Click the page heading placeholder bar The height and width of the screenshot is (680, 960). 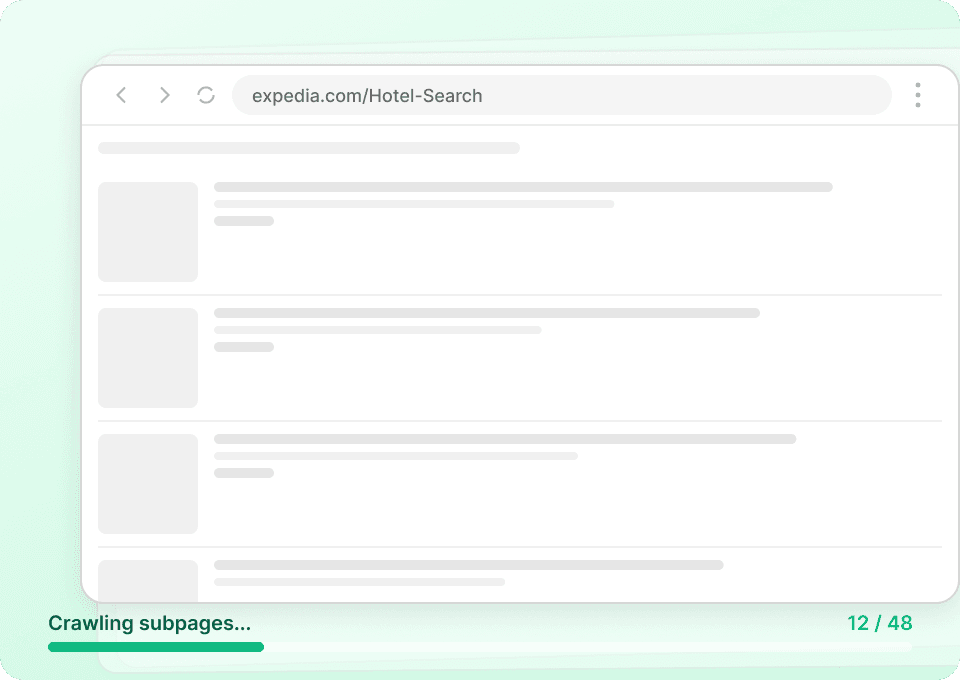pyautogui.click(x=309, y=148)
